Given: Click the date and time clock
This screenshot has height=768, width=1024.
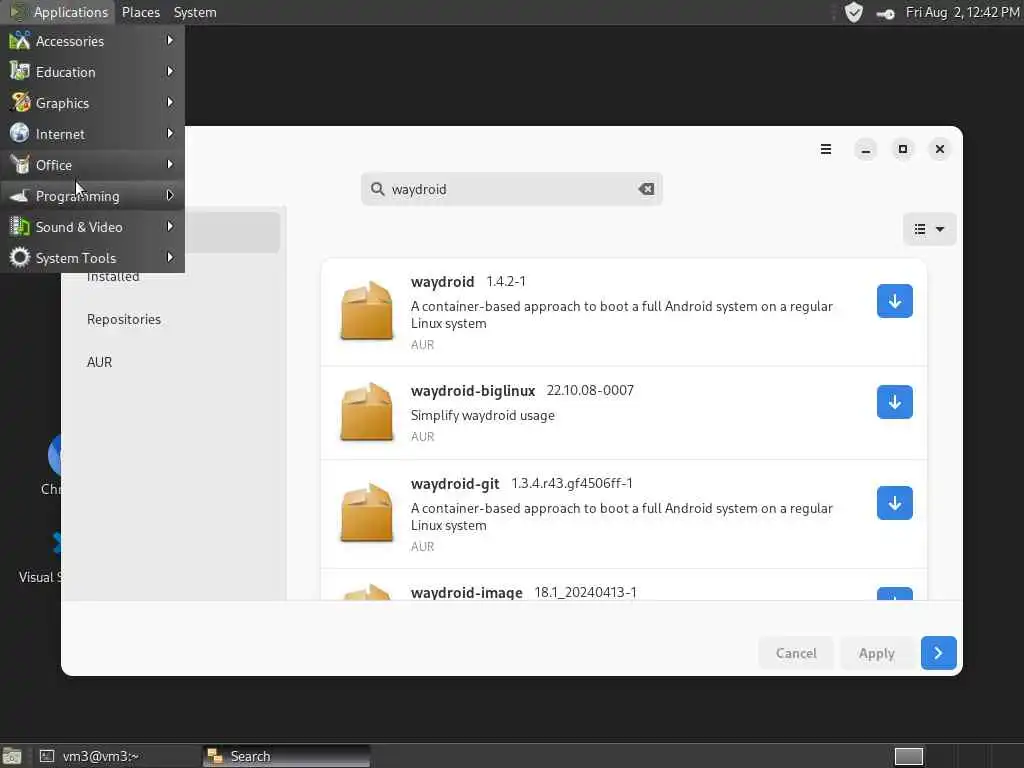Looking at the screenshot, I should 962,12.
